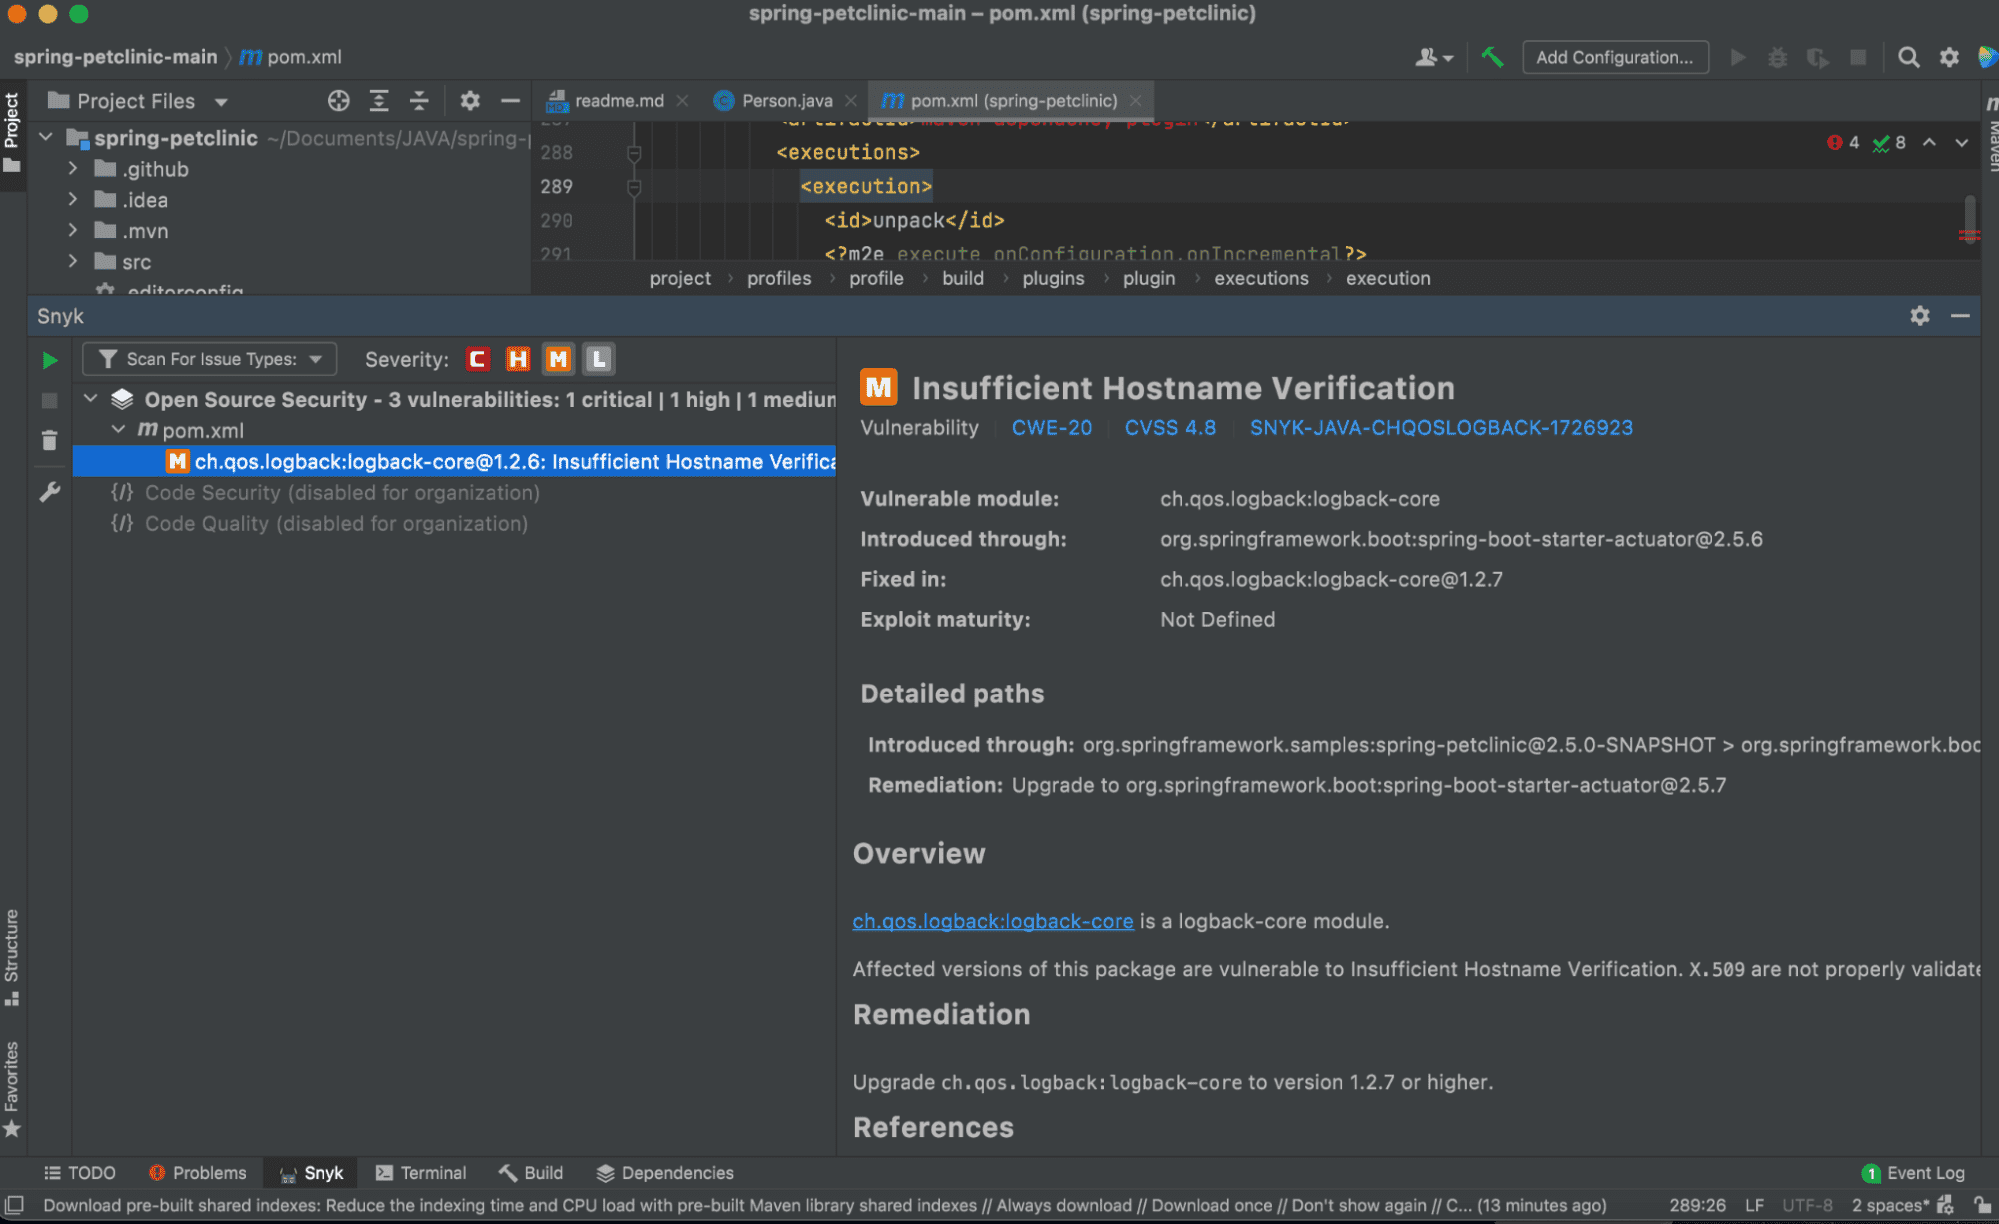This screenshot has height=1224, width=1999.
Task: Run a new Snyk scan with green play icon
Action: coord(49,359)
